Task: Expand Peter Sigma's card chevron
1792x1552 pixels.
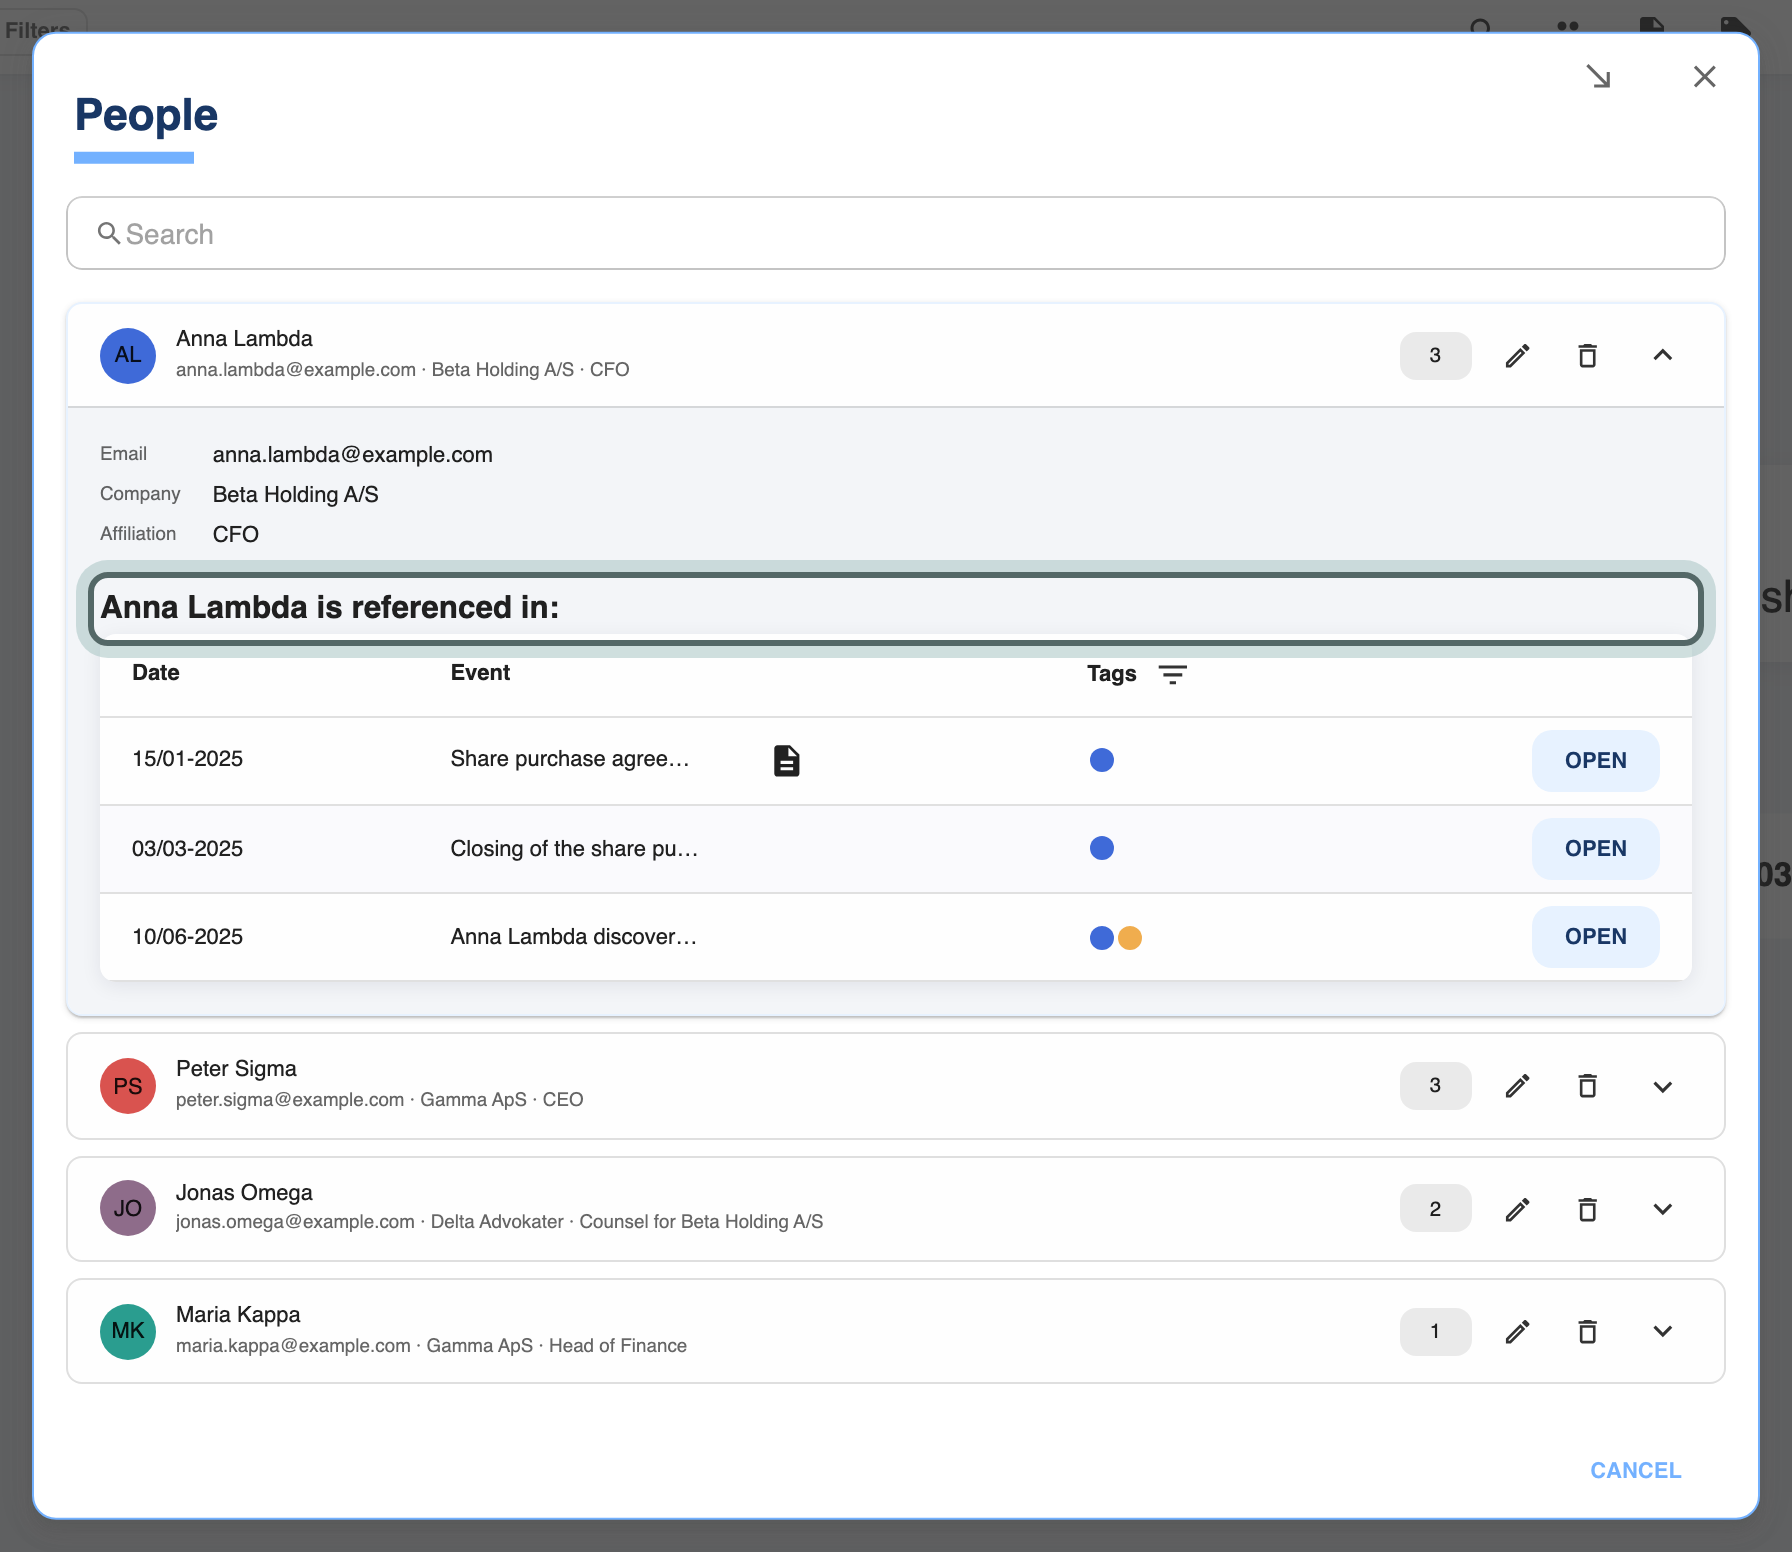Action: click(1662, 1087)
